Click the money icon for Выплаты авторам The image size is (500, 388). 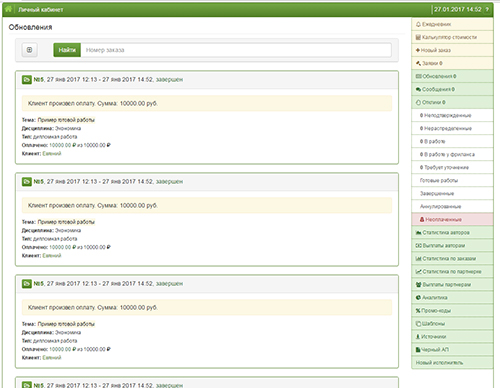419,246
